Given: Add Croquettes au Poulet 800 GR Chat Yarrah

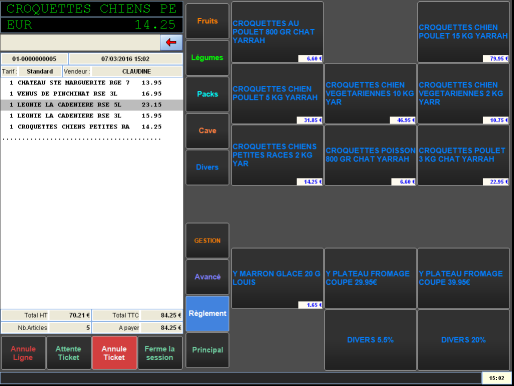Looking at the screenshot, I should [x=277, y=32].
